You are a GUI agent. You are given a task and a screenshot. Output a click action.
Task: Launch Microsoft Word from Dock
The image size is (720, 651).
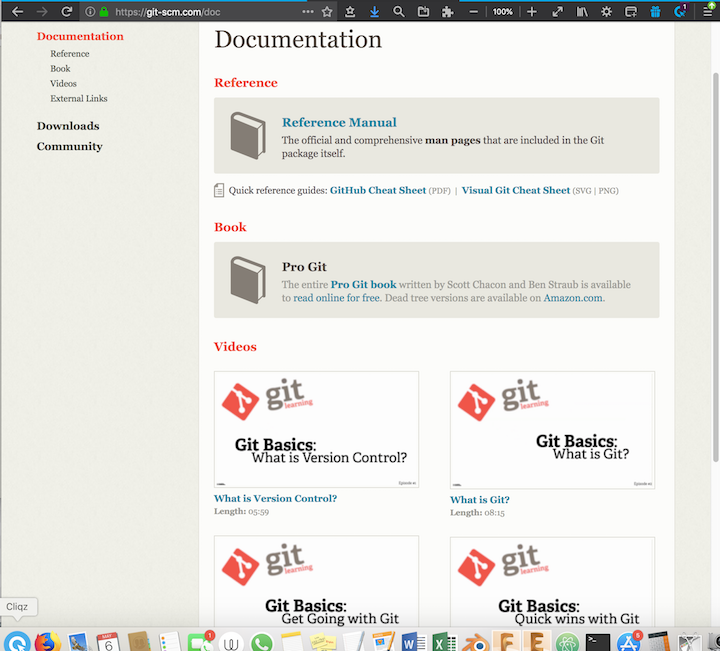click(414, 642)
